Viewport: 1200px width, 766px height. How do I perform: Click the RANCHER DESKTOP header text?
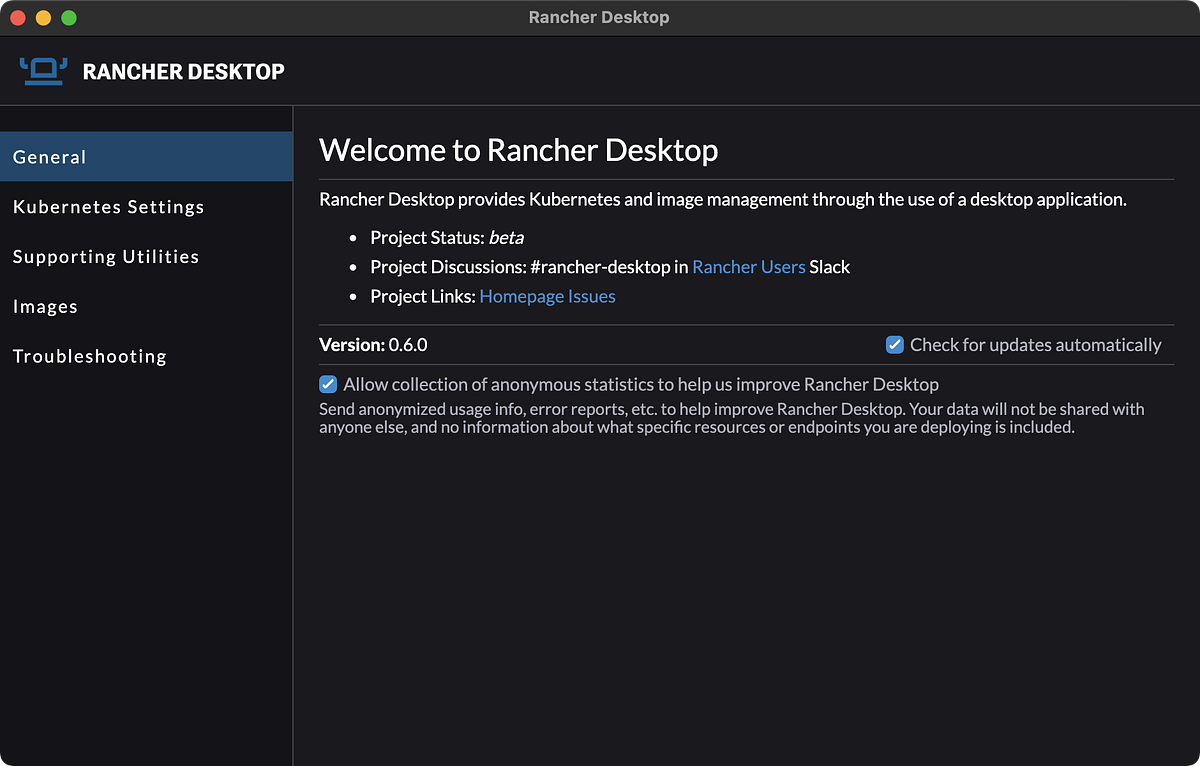click(184, 71)
